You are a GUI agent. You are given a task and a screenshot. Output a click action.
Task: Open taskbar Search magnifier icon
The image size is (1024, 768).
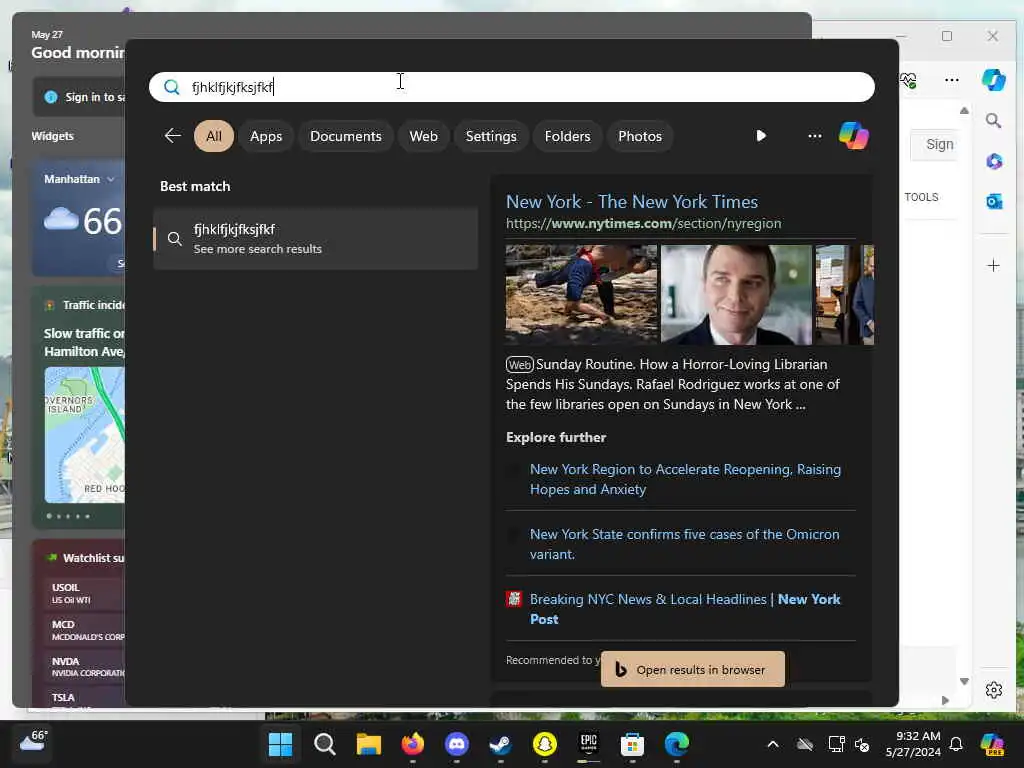tap(325, 744)
